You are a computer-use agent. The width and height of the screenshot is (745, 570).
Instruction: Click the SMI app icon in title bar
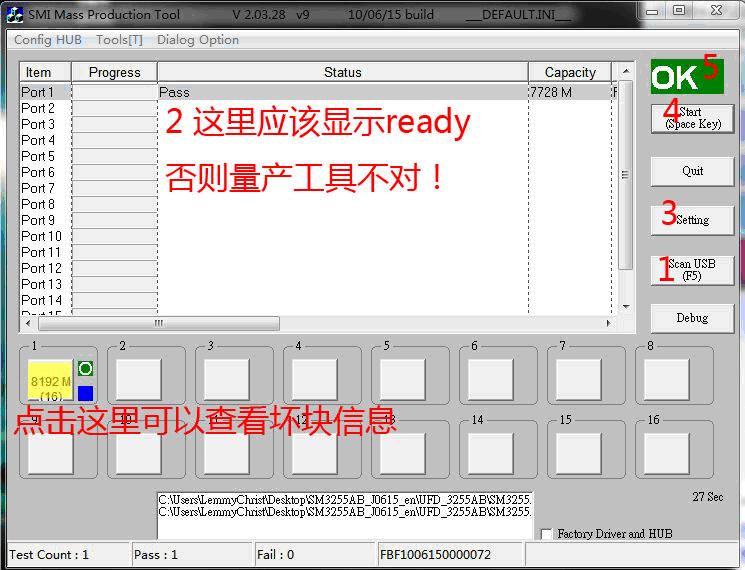[15, 14]
